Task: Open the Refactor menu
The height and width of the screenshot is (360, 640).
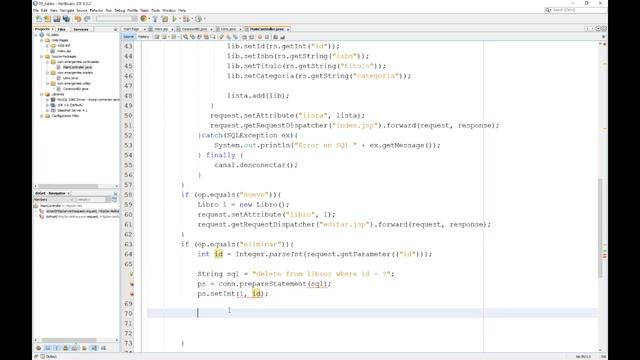Action: pos(96,10)
